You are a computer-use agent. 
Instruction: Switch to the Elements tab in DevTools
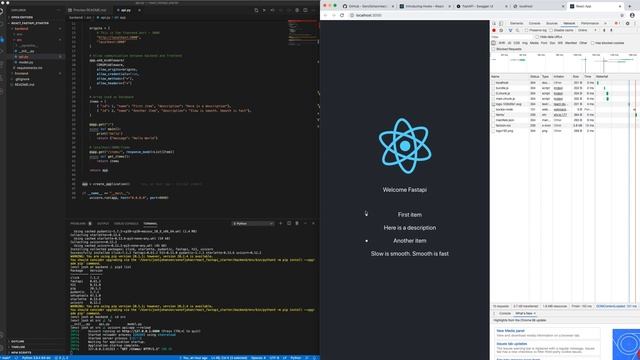tap(516, 23)
